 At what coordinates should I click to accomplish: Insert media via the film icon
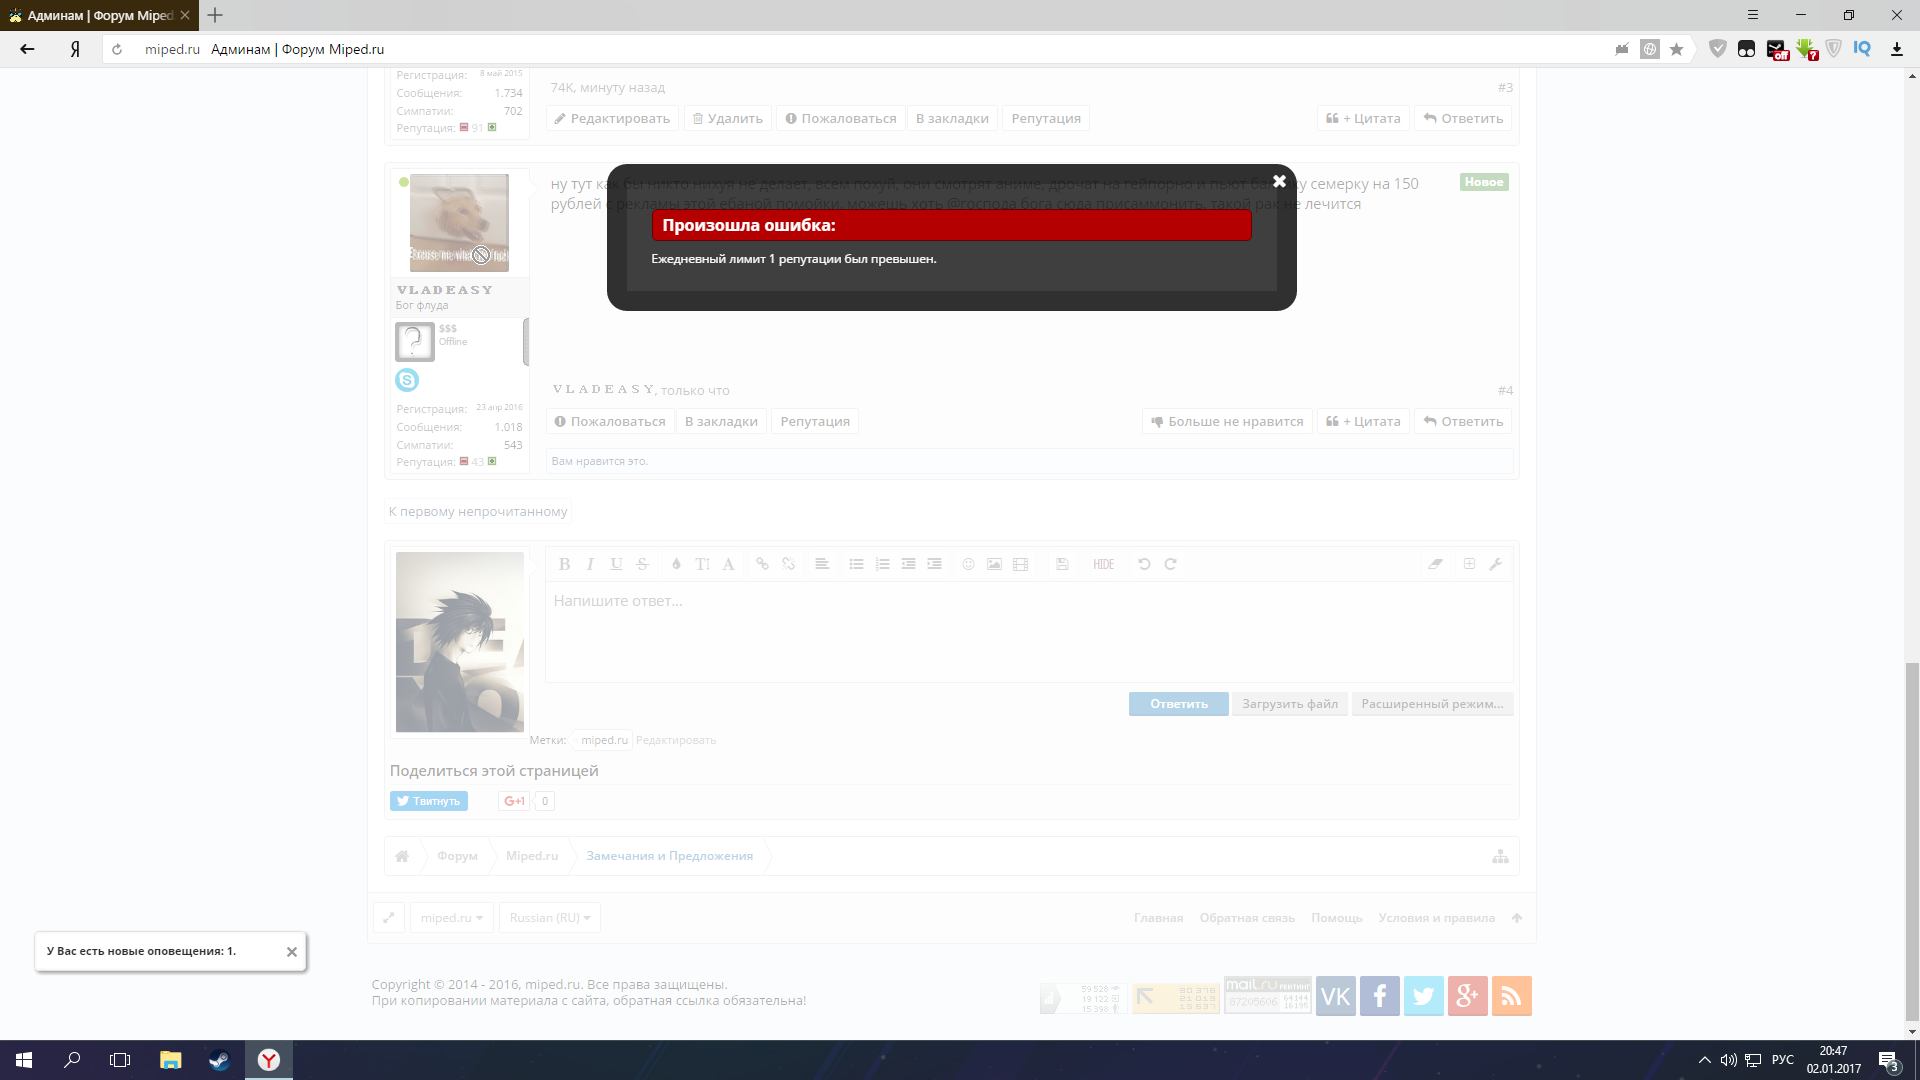coord(1020,564)
